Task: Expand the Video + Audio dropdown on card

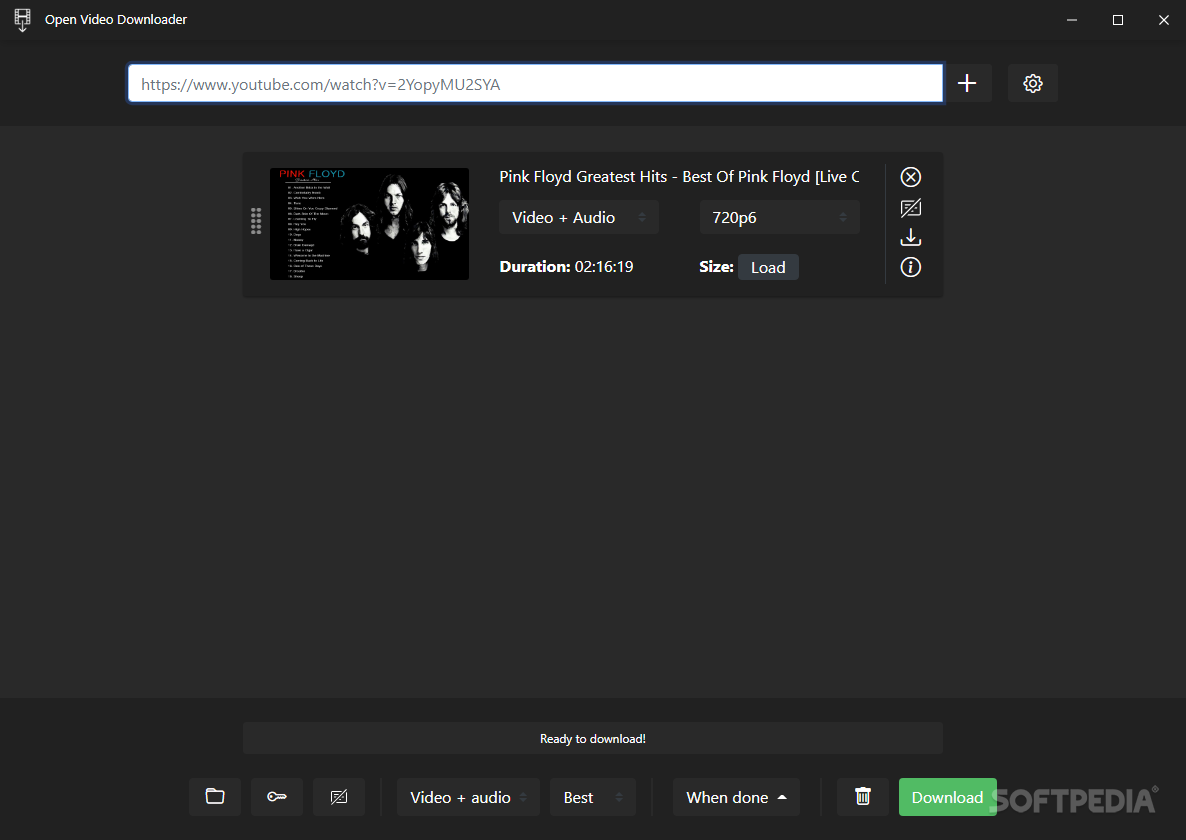Action: 579,218
